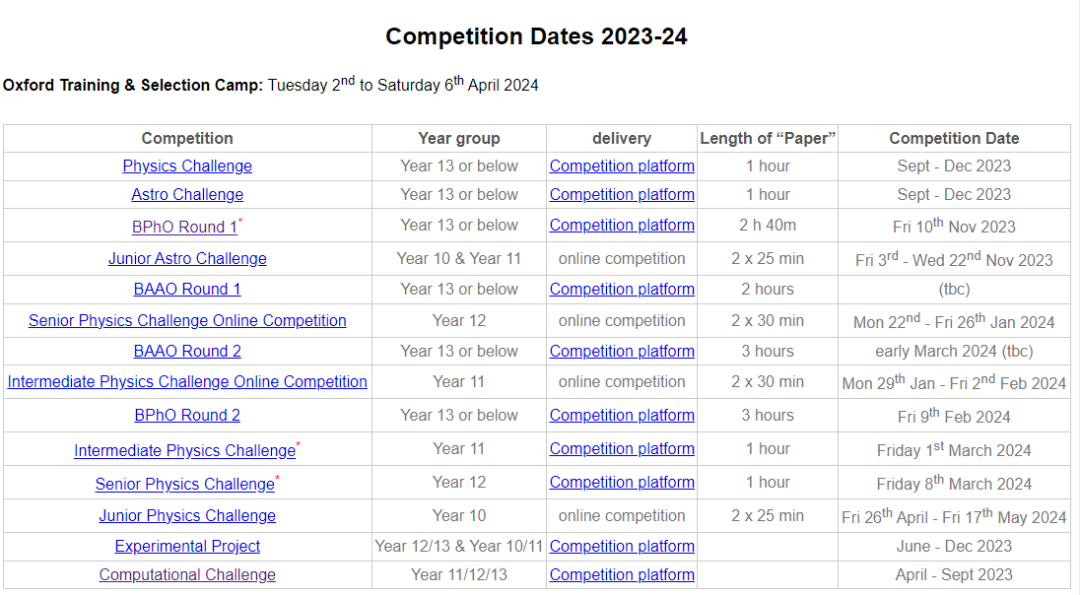Viewport: 1080px width, 595px height.
Task: Visit the Junior Physics Challenge link
Action: click(x=187, y=515)
